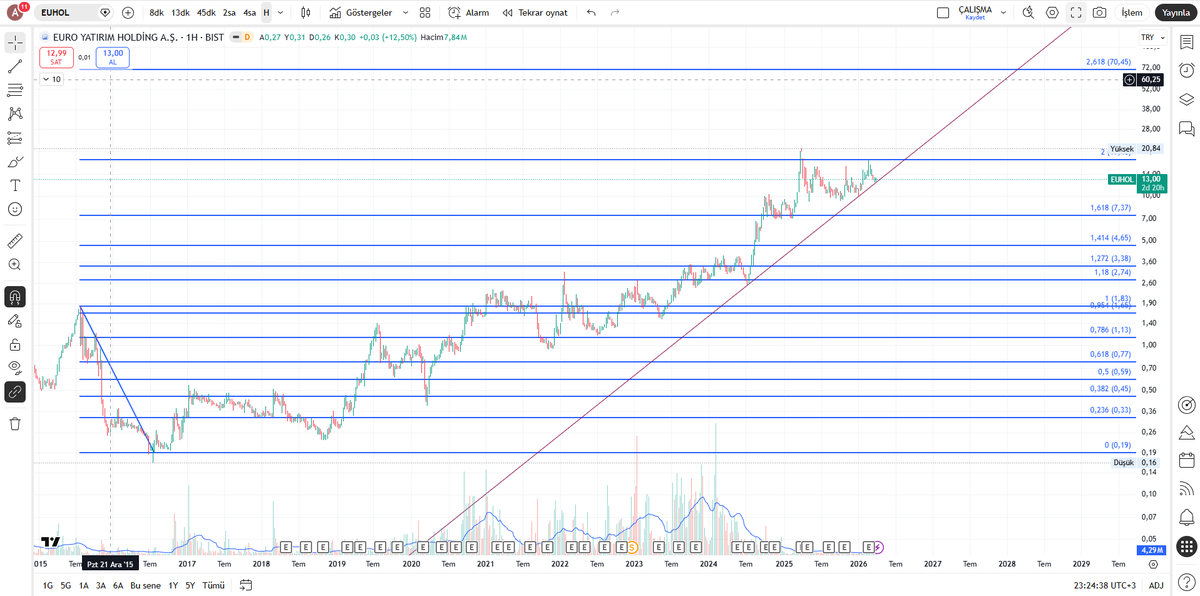Toggle the layout select checkbox square
Screen dimensions: 1200x596
click(x=942, y=13)
